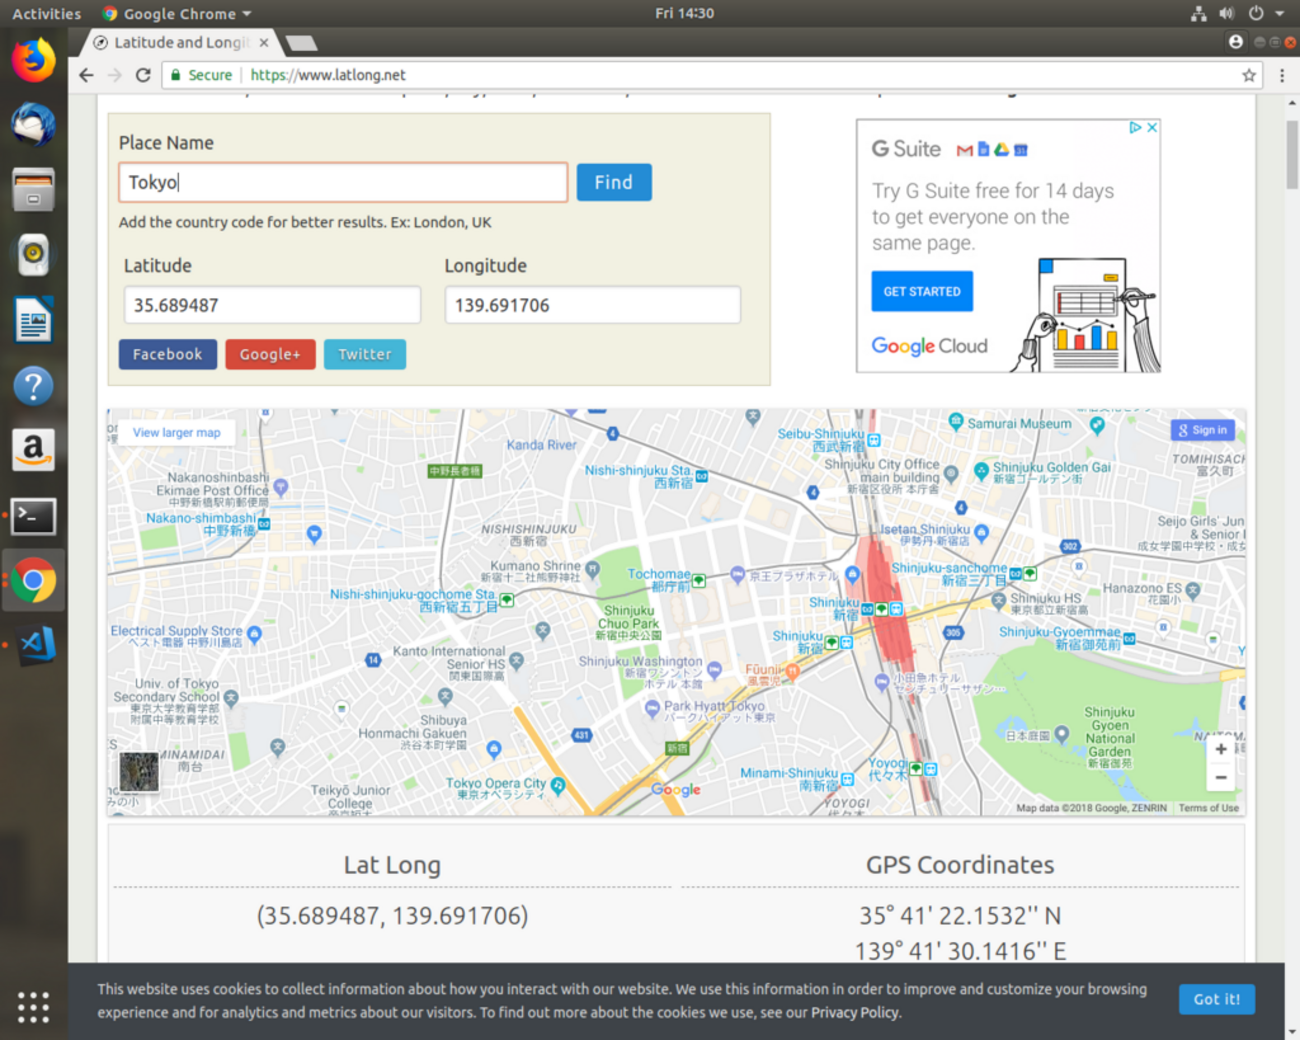Open Chrome's three-dot menu

[1282, 75]
